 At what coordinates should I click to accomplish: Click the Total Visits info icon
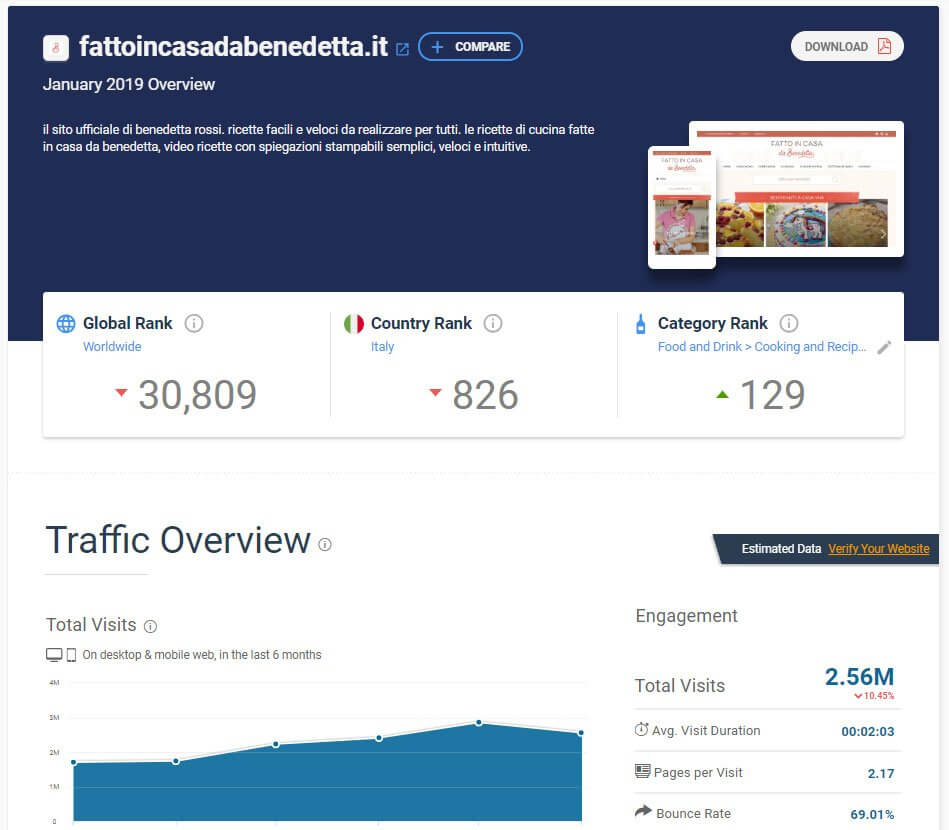(151, 627)
